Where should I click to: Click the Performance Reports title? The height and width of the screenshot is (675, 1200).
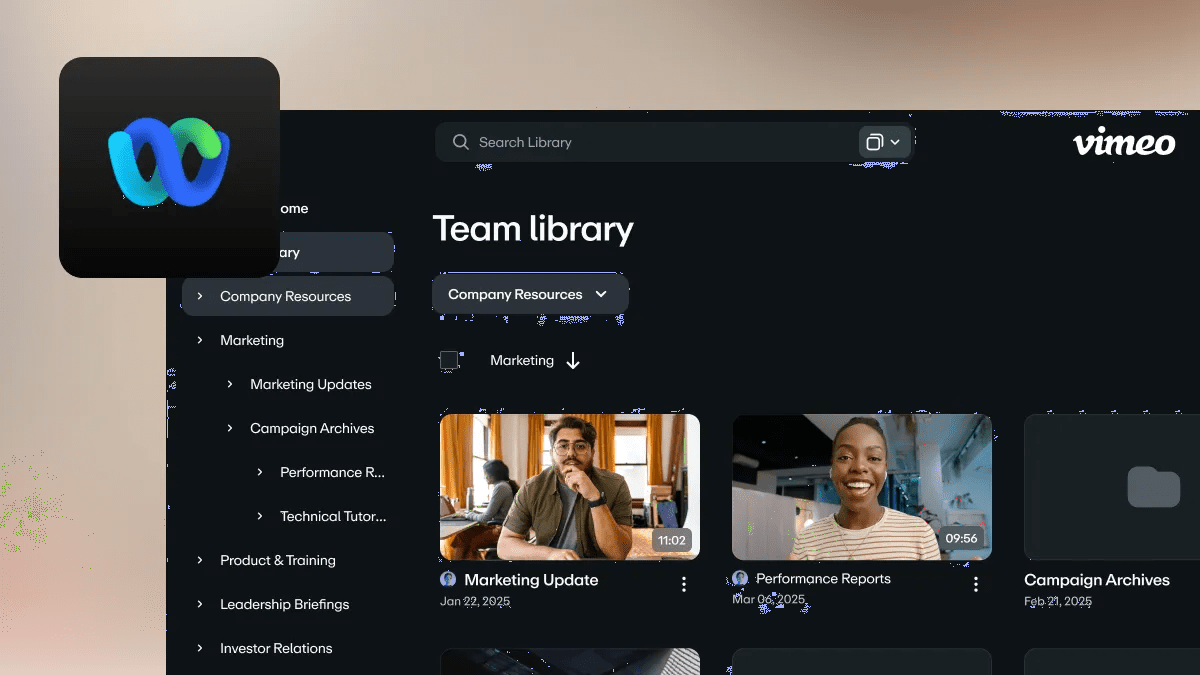click(823, 579)
